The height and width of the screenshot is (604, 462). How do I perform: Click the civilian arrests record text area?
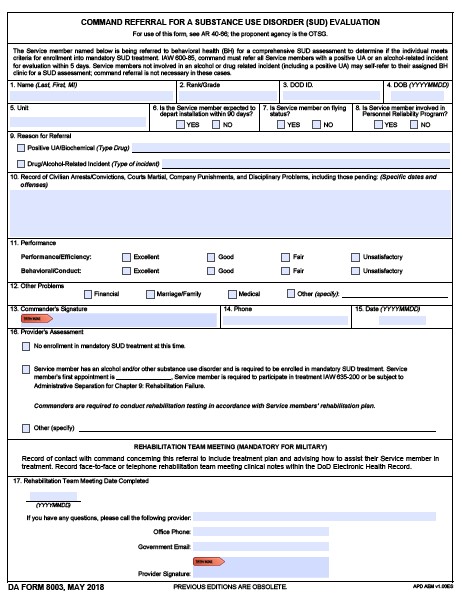230,213
